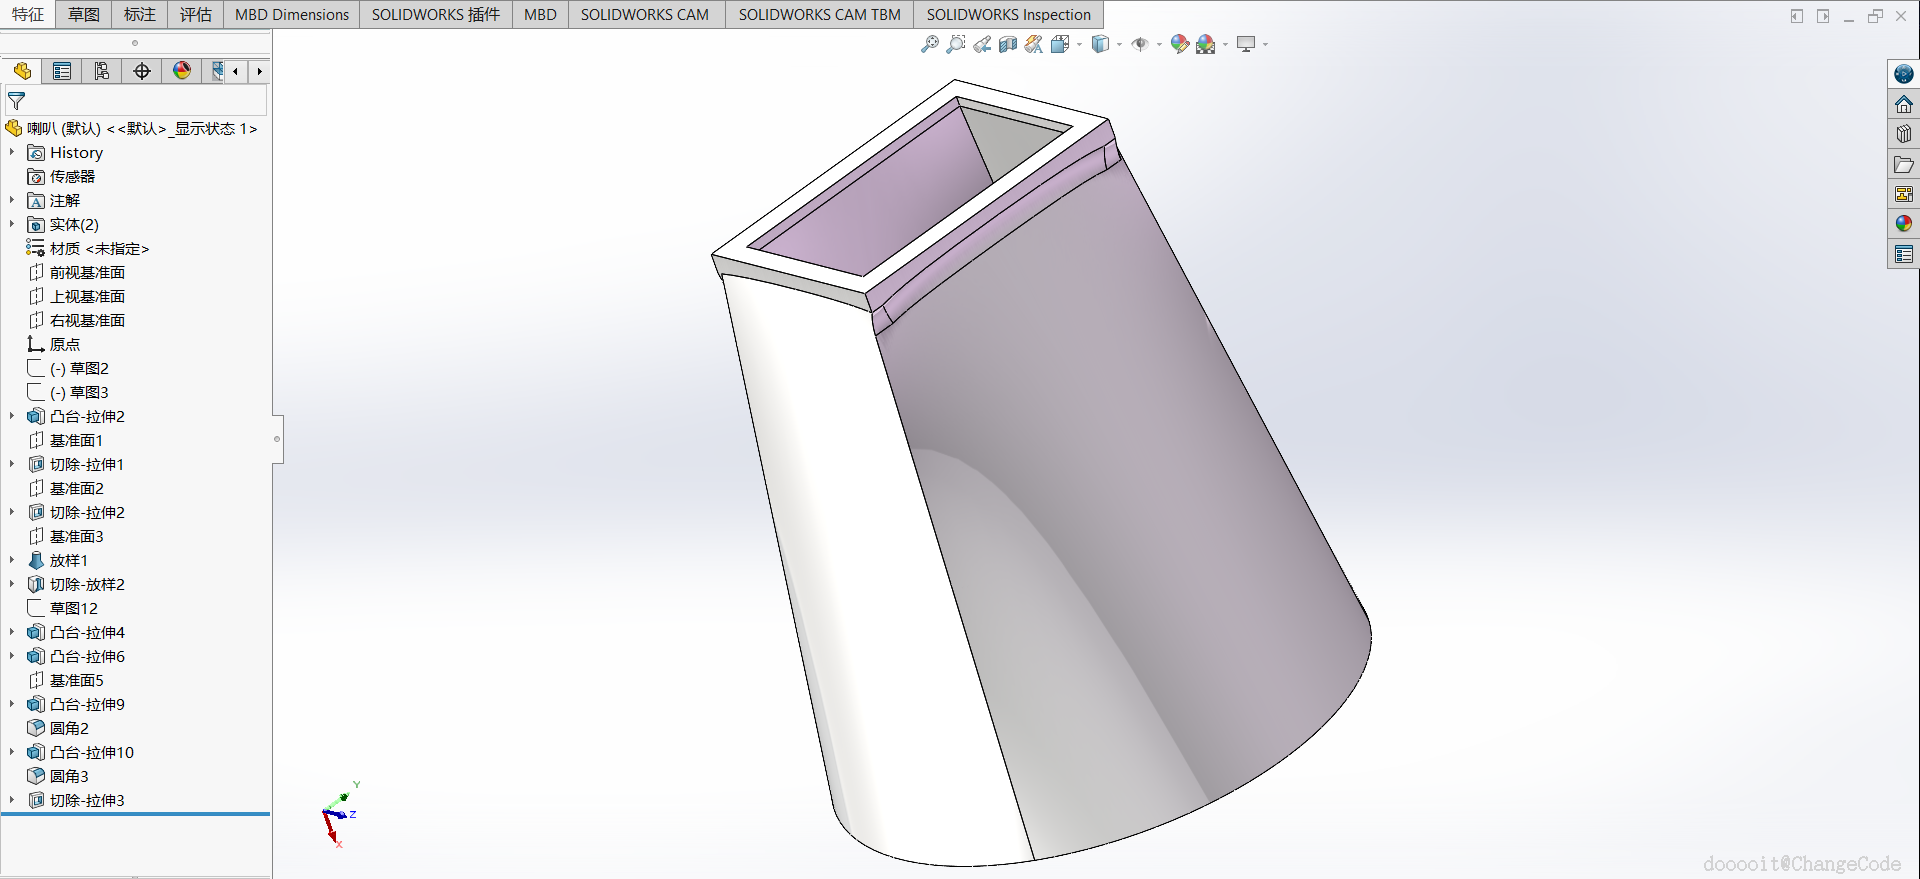Image resolution: width=1920 pixels, height=879 pixels.
Task: Switch to the 草图 tab
Action: pos(84,14)
